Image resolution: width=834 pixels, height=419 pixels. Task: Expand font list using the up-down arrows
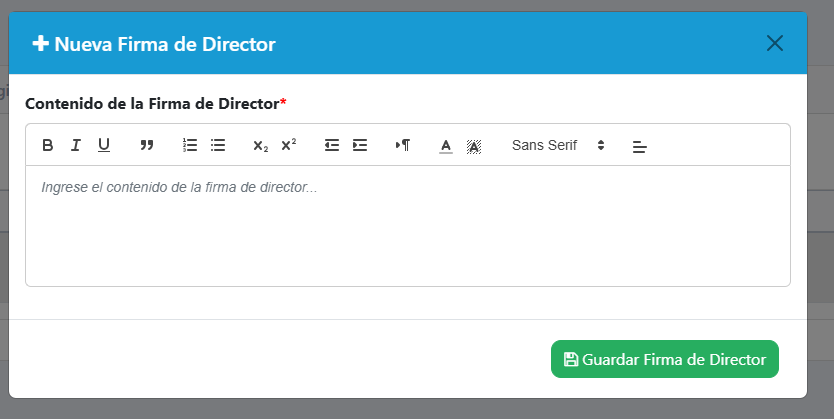(x=601, y=145)
